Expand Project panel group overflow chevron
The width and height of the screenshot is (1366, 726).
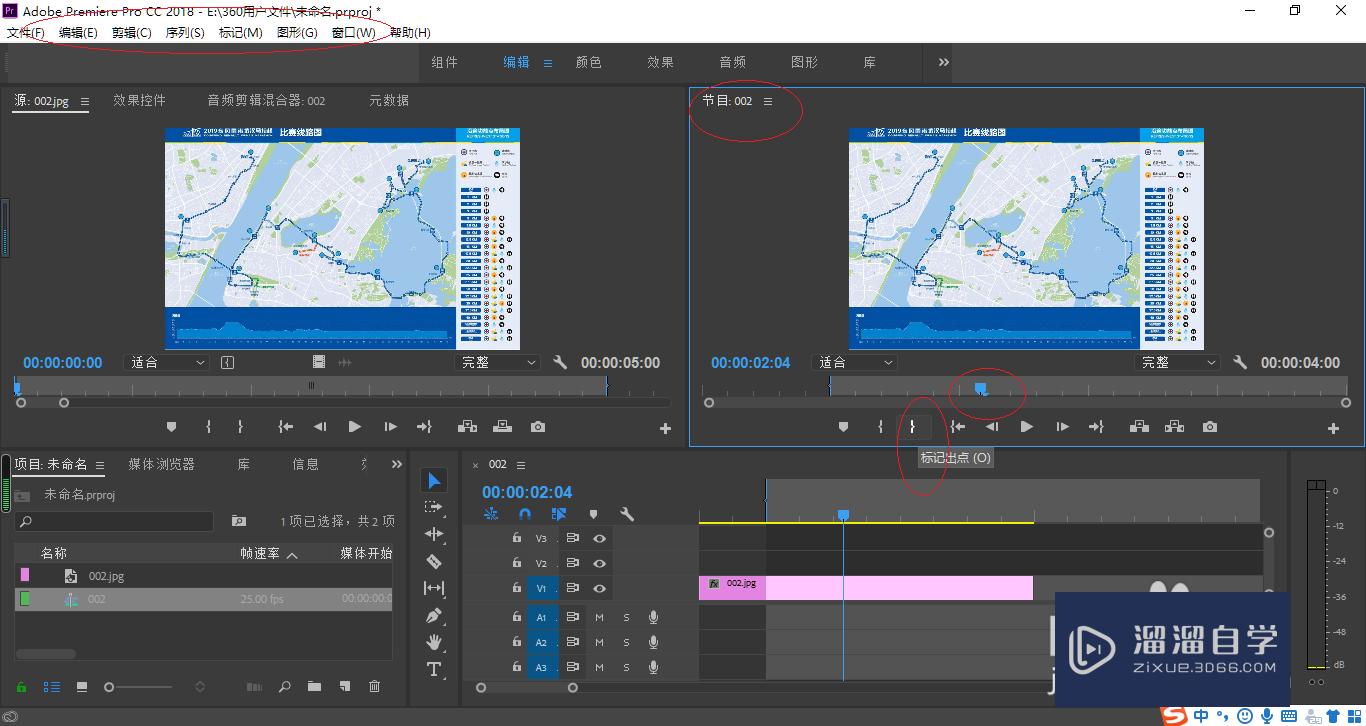coord(397,464)
